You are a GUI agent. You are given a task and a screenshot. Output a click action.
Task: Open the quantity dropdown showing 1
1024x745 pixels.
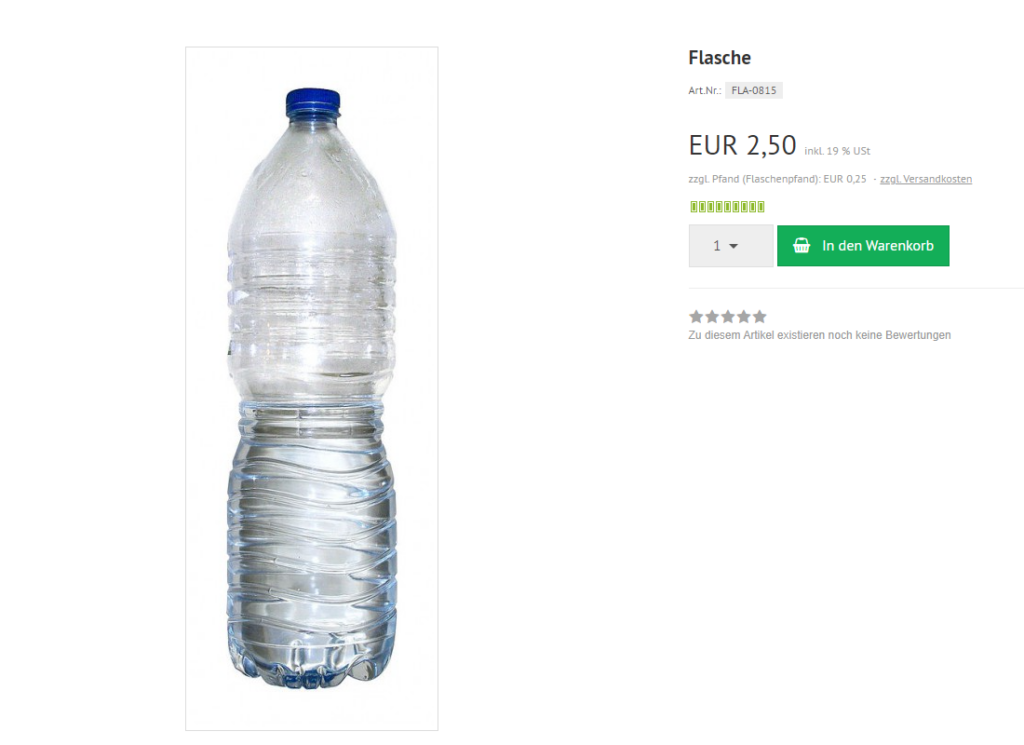point(730,246)
